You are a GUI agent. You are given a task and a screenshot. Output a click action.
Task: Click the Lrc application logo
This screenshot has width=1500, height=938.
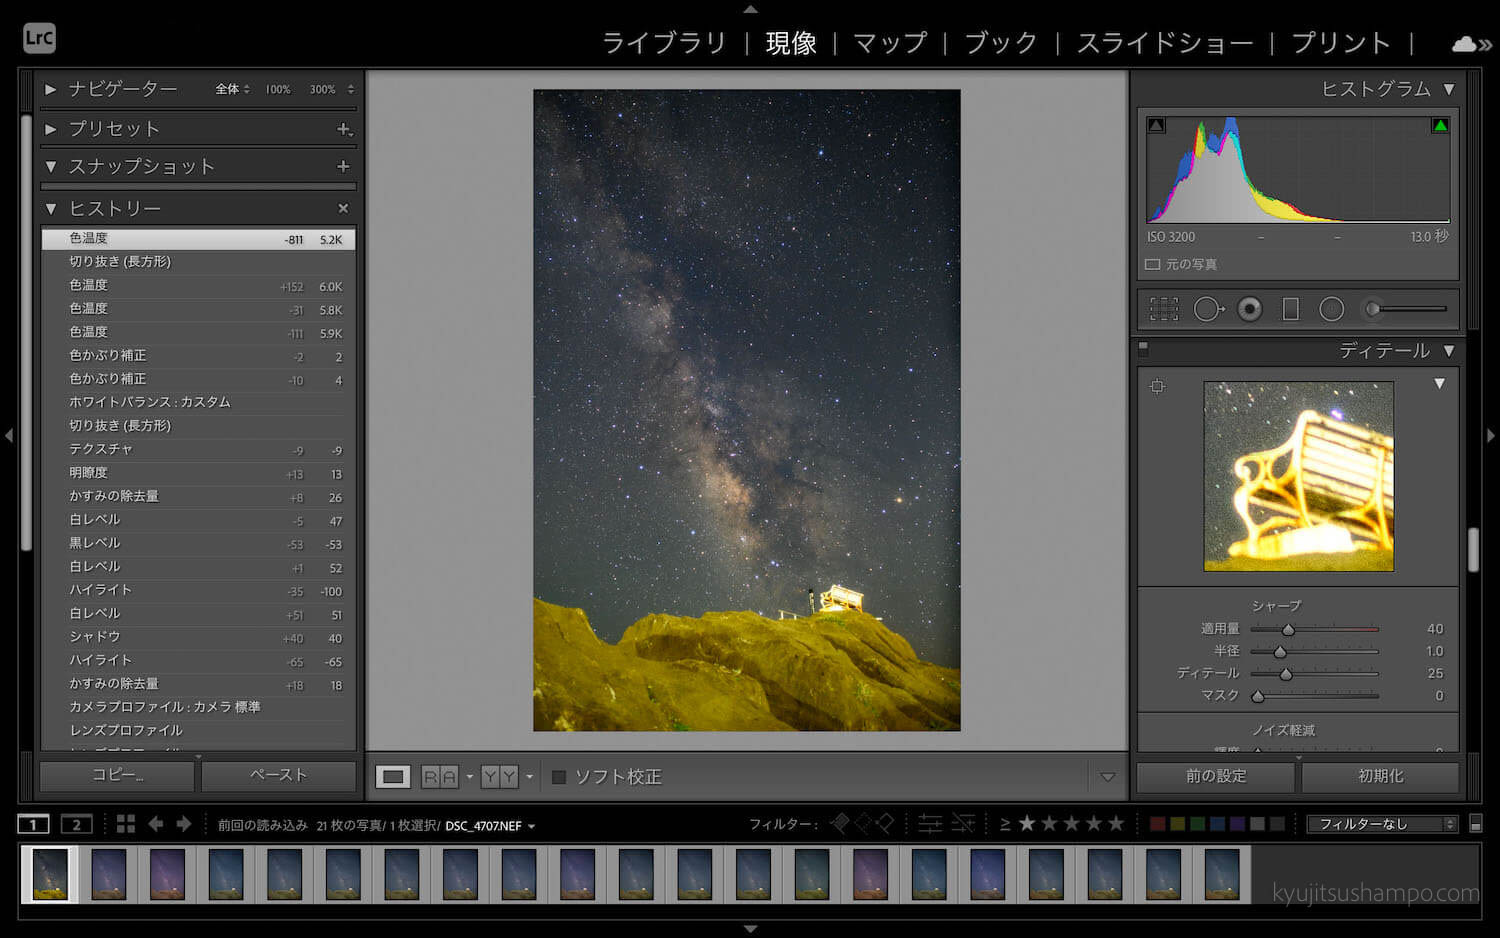coord(39,38)
